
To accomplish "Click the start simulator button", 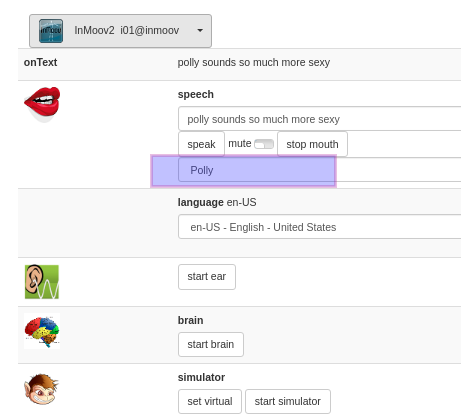I will click(288, 401).
